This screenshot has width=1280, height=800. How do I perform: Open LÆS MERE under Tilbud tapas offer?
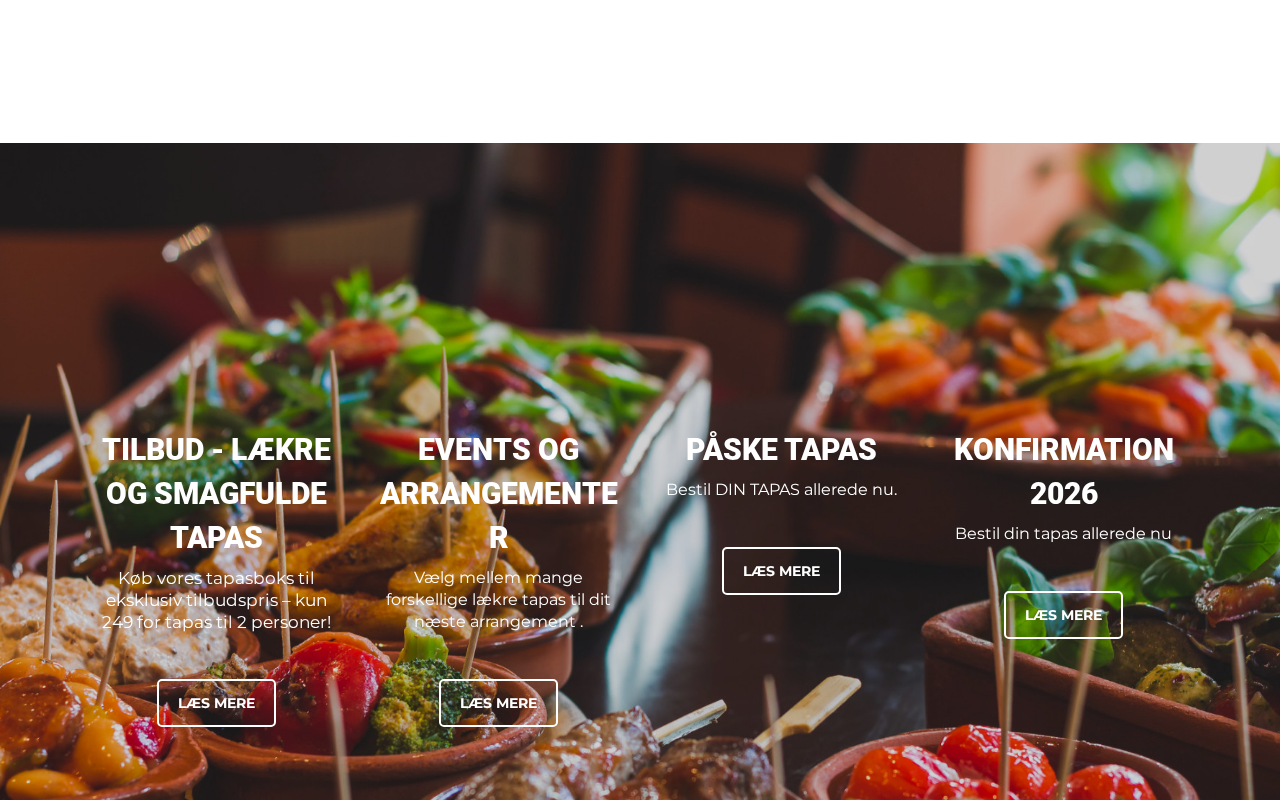[216, 703]
